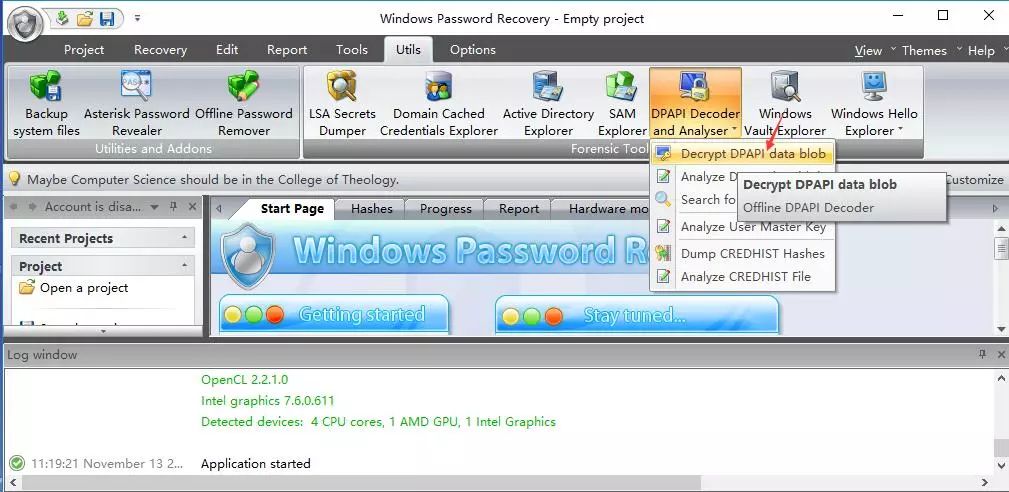Viewport: 1009px width, 492px height.
Task: Click the application shield logo button
Action: click(x=25, y=24)
